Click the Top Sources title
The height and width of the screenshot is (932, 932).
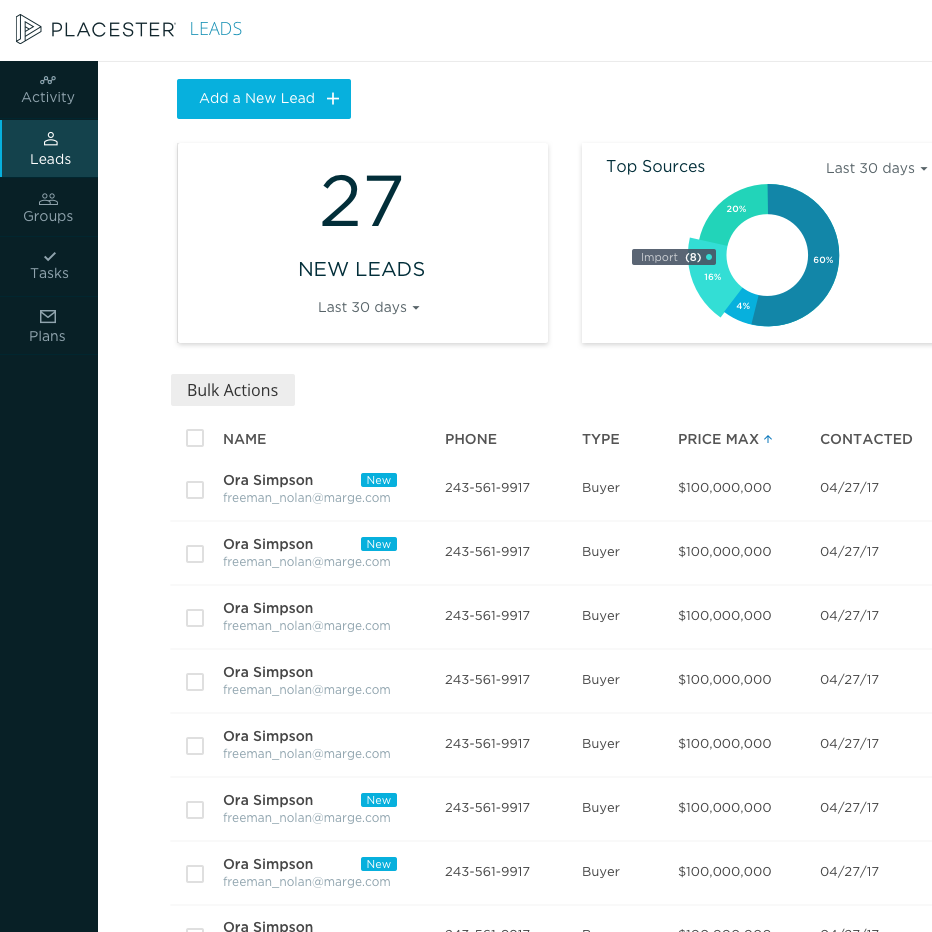tap(656, 166)
